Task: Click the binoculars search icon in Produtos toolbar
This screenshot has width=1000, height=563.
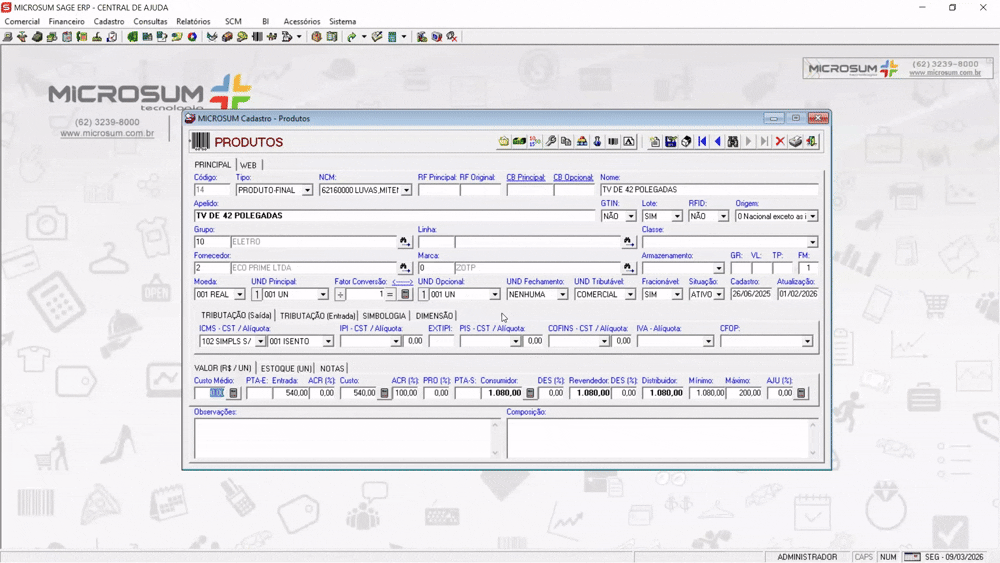Action: tap(733, 142)
